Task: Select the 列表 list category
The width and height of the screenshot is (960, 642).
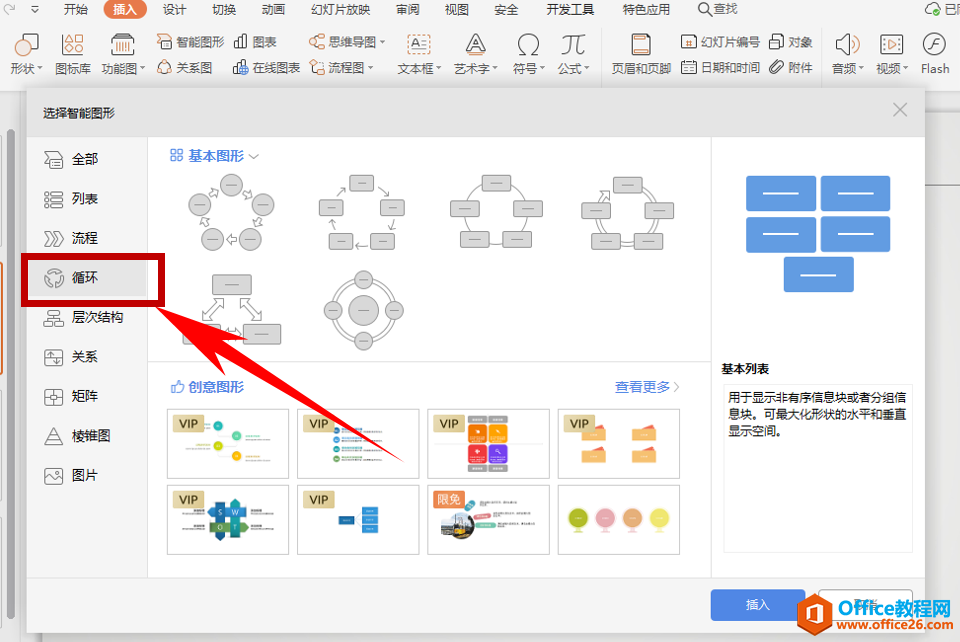Action: pos(86,199)
